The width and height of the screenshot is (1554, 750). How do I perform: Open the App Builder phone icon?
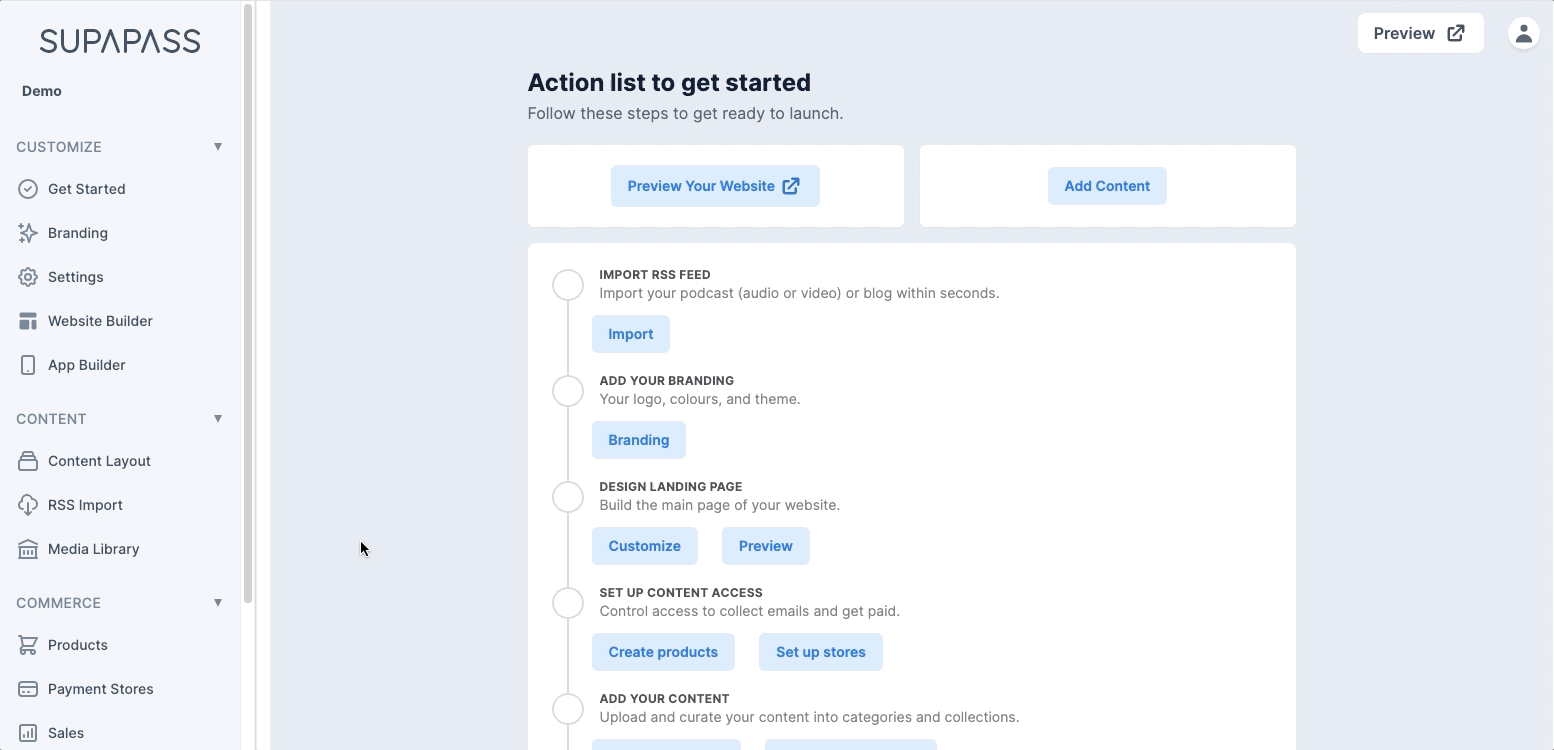click(x=28, y=365)
